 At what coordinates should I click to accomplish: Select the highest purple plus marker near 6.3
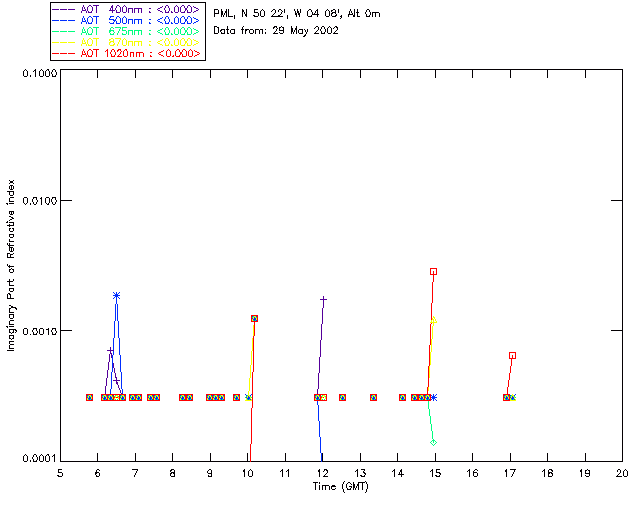110,350
